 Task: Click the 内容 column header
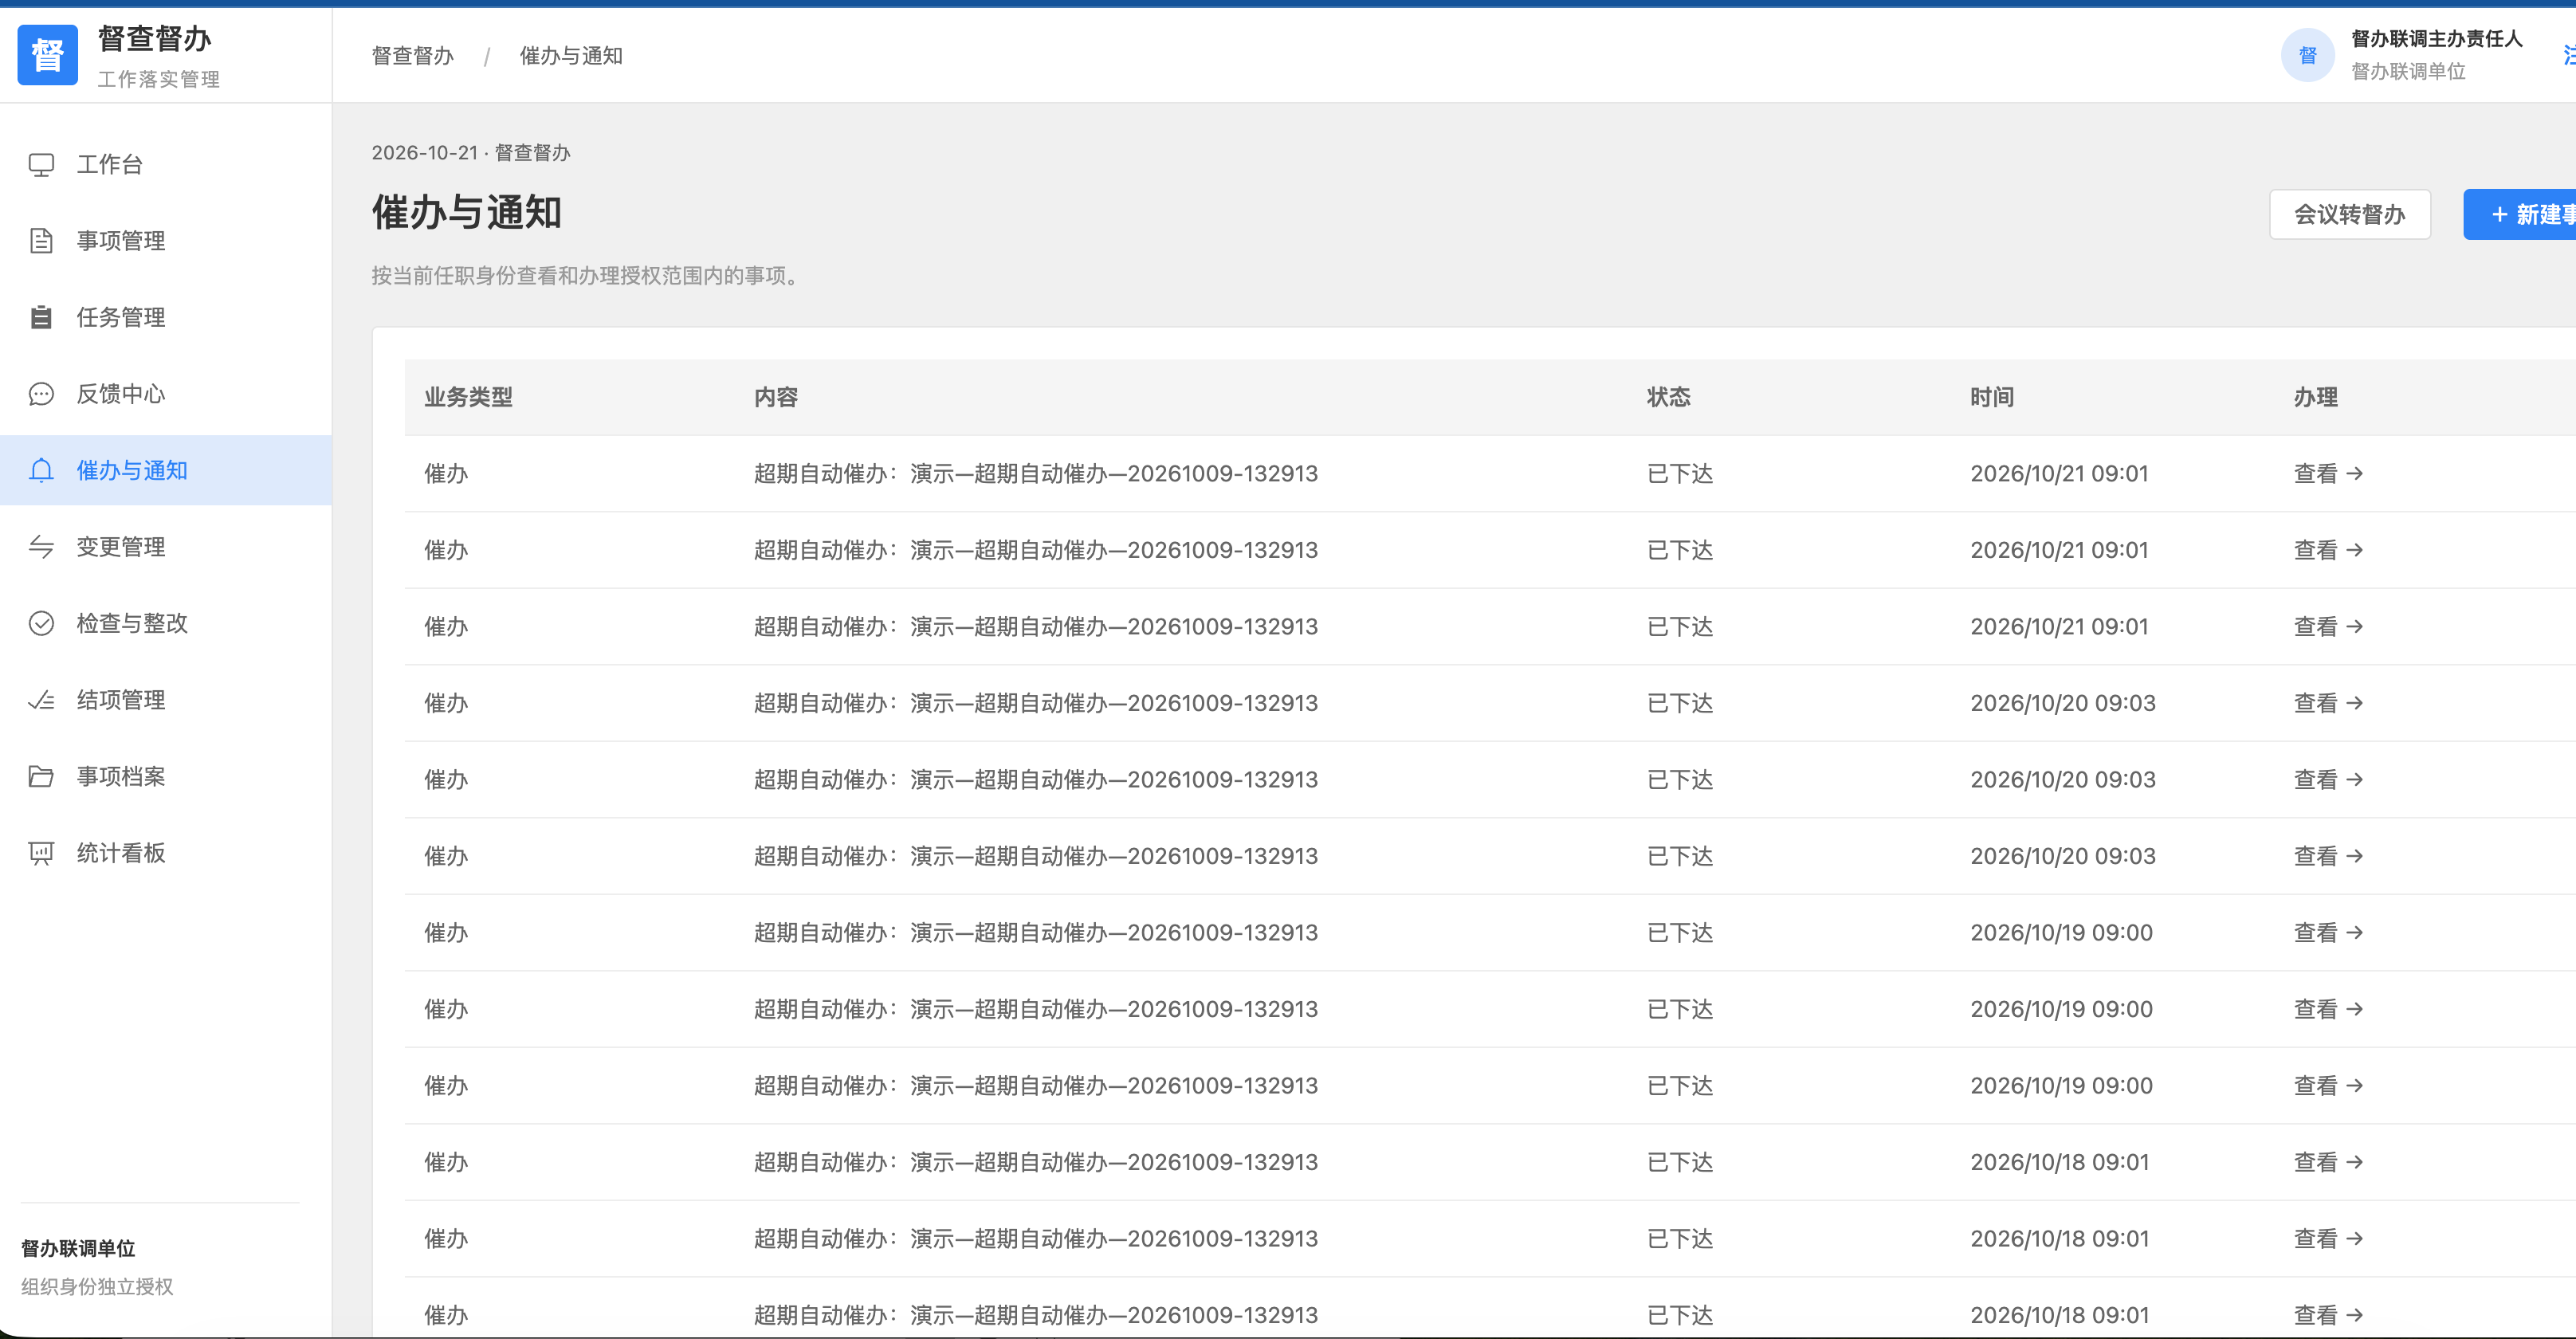775,397
